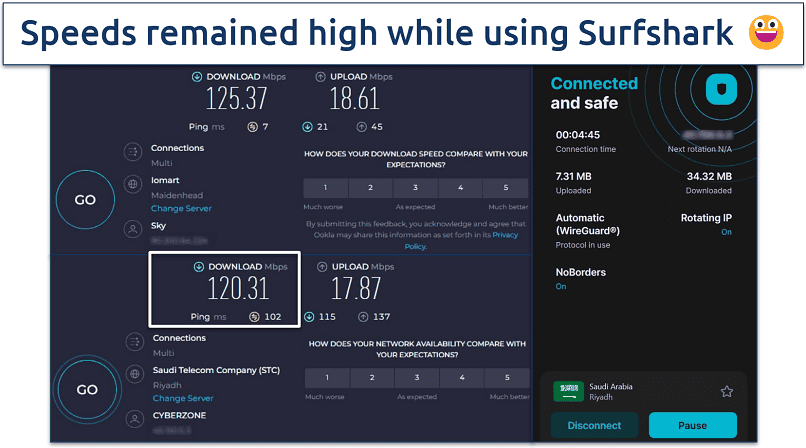Click the Iomart server name
Viewport: 806px width, 448px height.
[165, 180]
